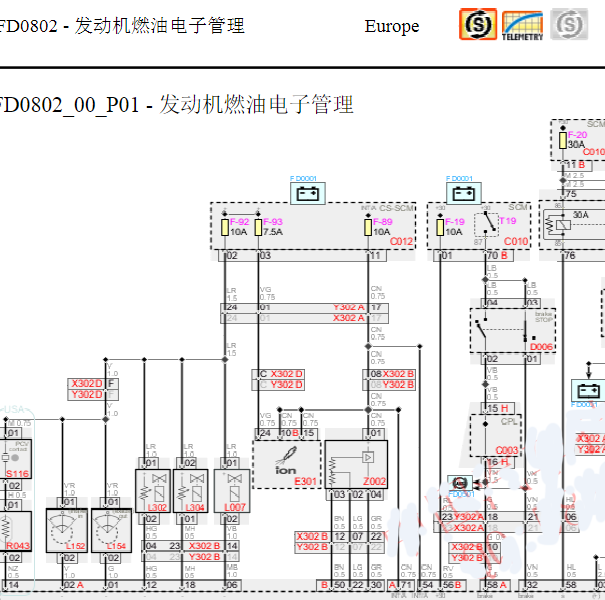The image size is (605, 600).
Task: Click battery icon above SCM F-19 box
Action: tap(463, 193)
